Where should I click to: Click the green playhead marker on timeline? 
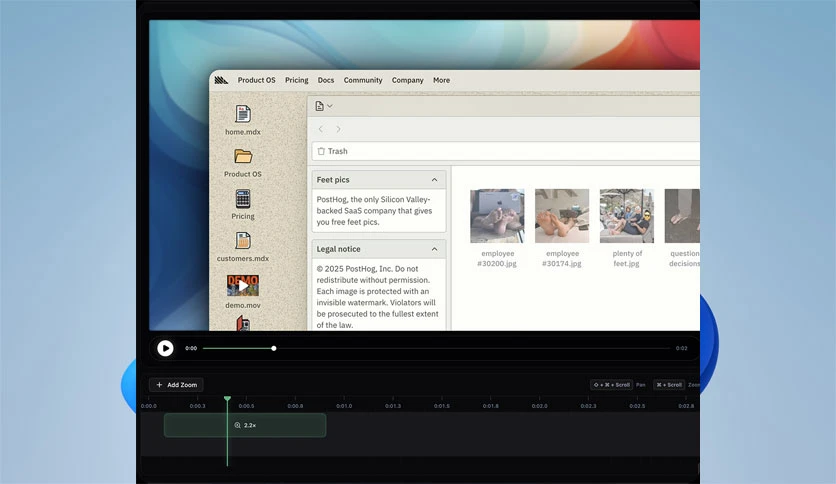coord(227,399)
